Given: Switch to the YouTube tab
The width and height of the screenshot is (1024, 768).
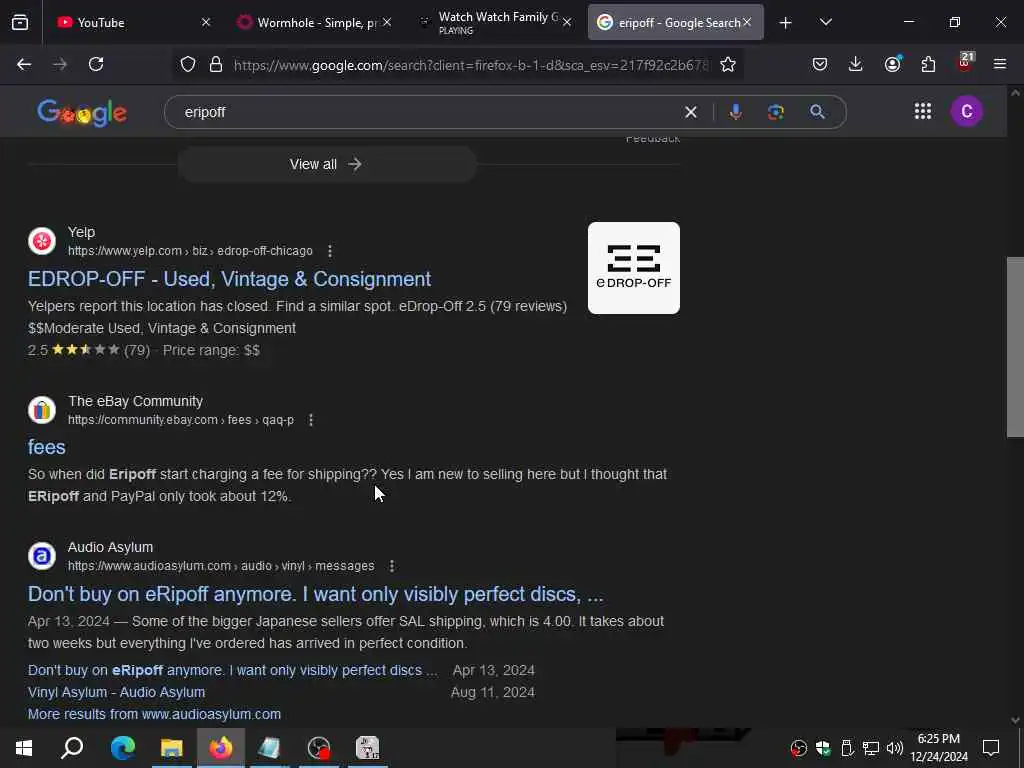Looking at the screenshot, I should tap(124, 23).
